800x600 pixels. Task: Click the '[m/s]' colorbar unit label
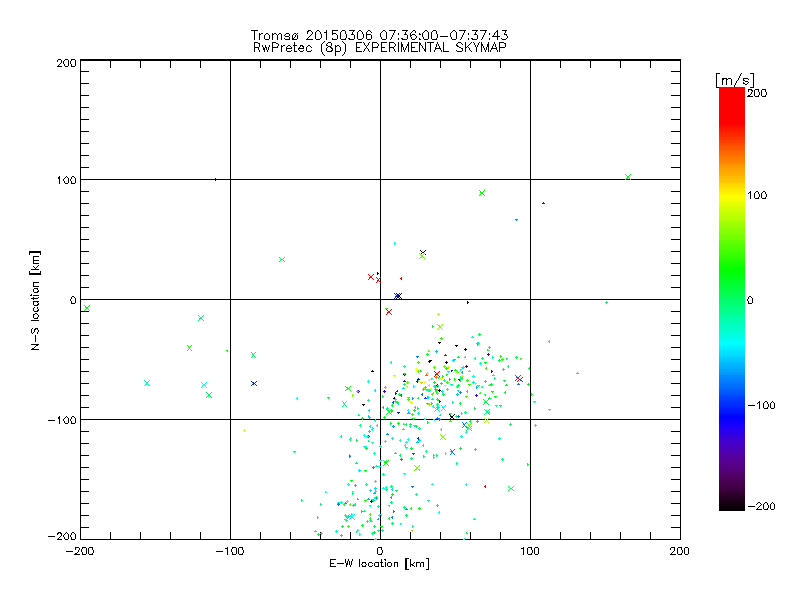point(734,80)
